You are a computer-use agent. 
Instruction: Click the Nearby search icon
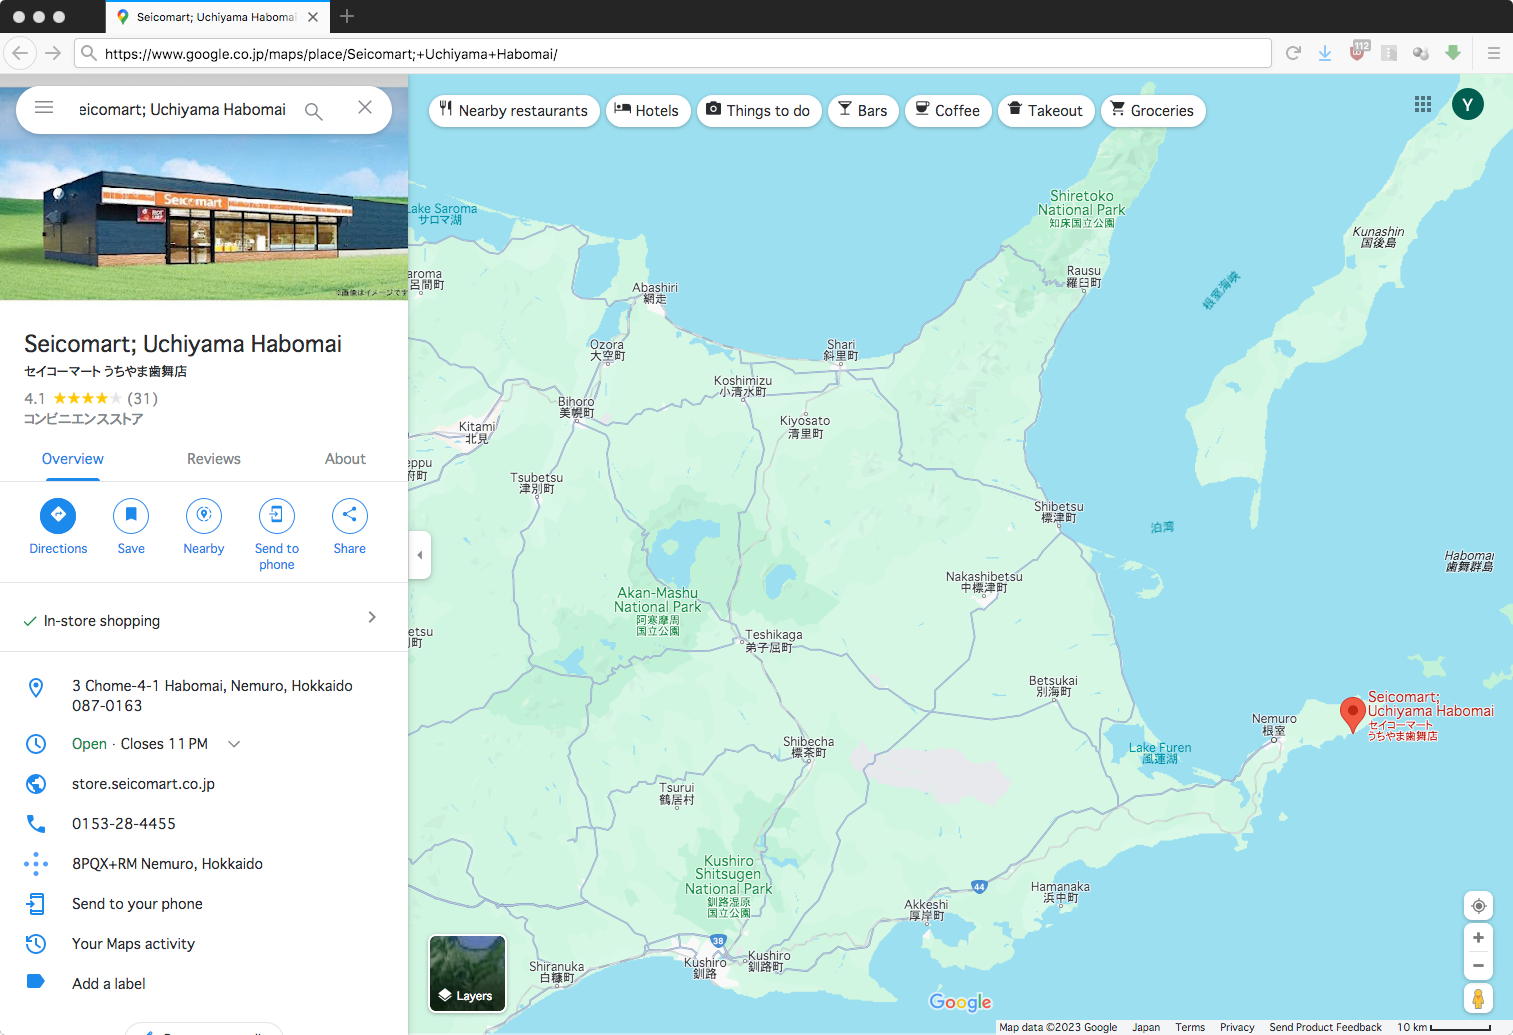tap(204, 515)
